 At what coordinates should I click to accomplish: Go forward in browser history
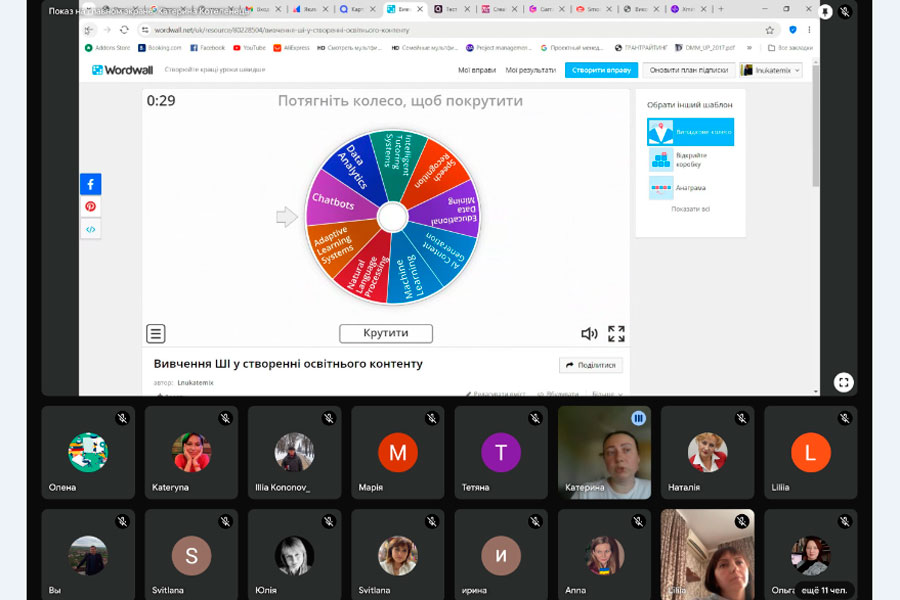pyautogui.click(x=107, y=30)
